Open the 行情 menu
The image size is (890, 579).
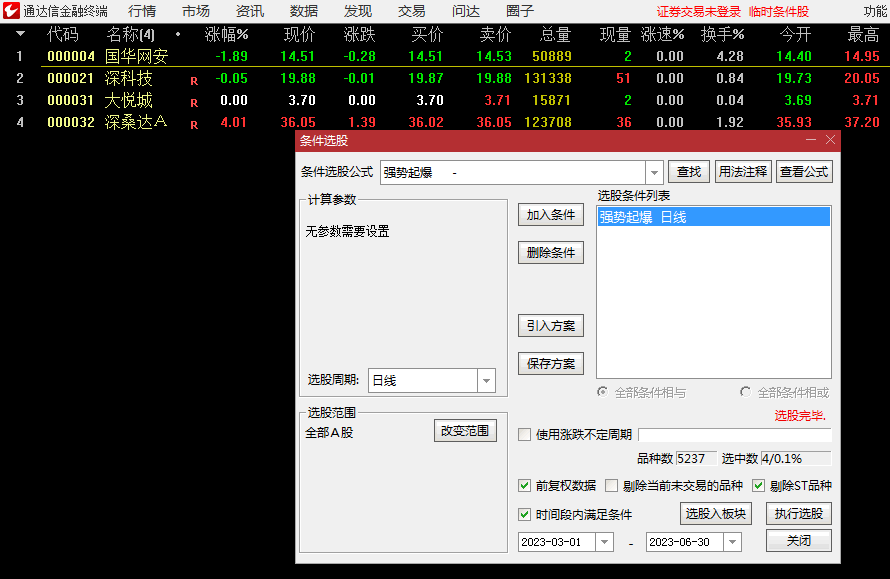(x=142, y=11)
